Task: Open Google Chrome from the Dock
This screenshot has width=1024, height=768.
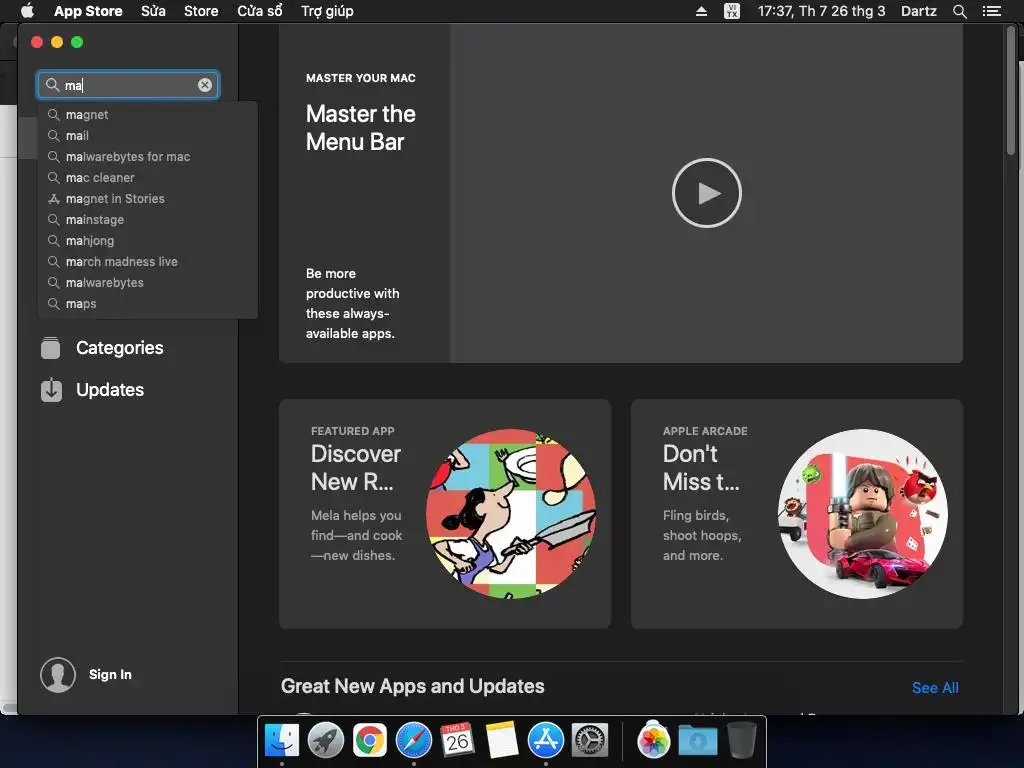Action: pos(370,741)
